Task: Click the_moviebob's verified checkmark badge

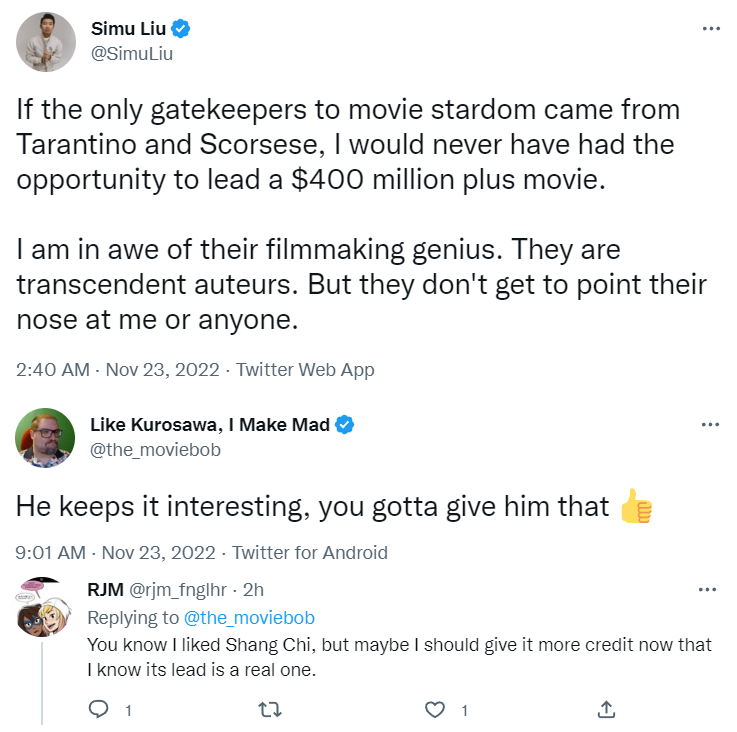Action: tap(345, 425)
